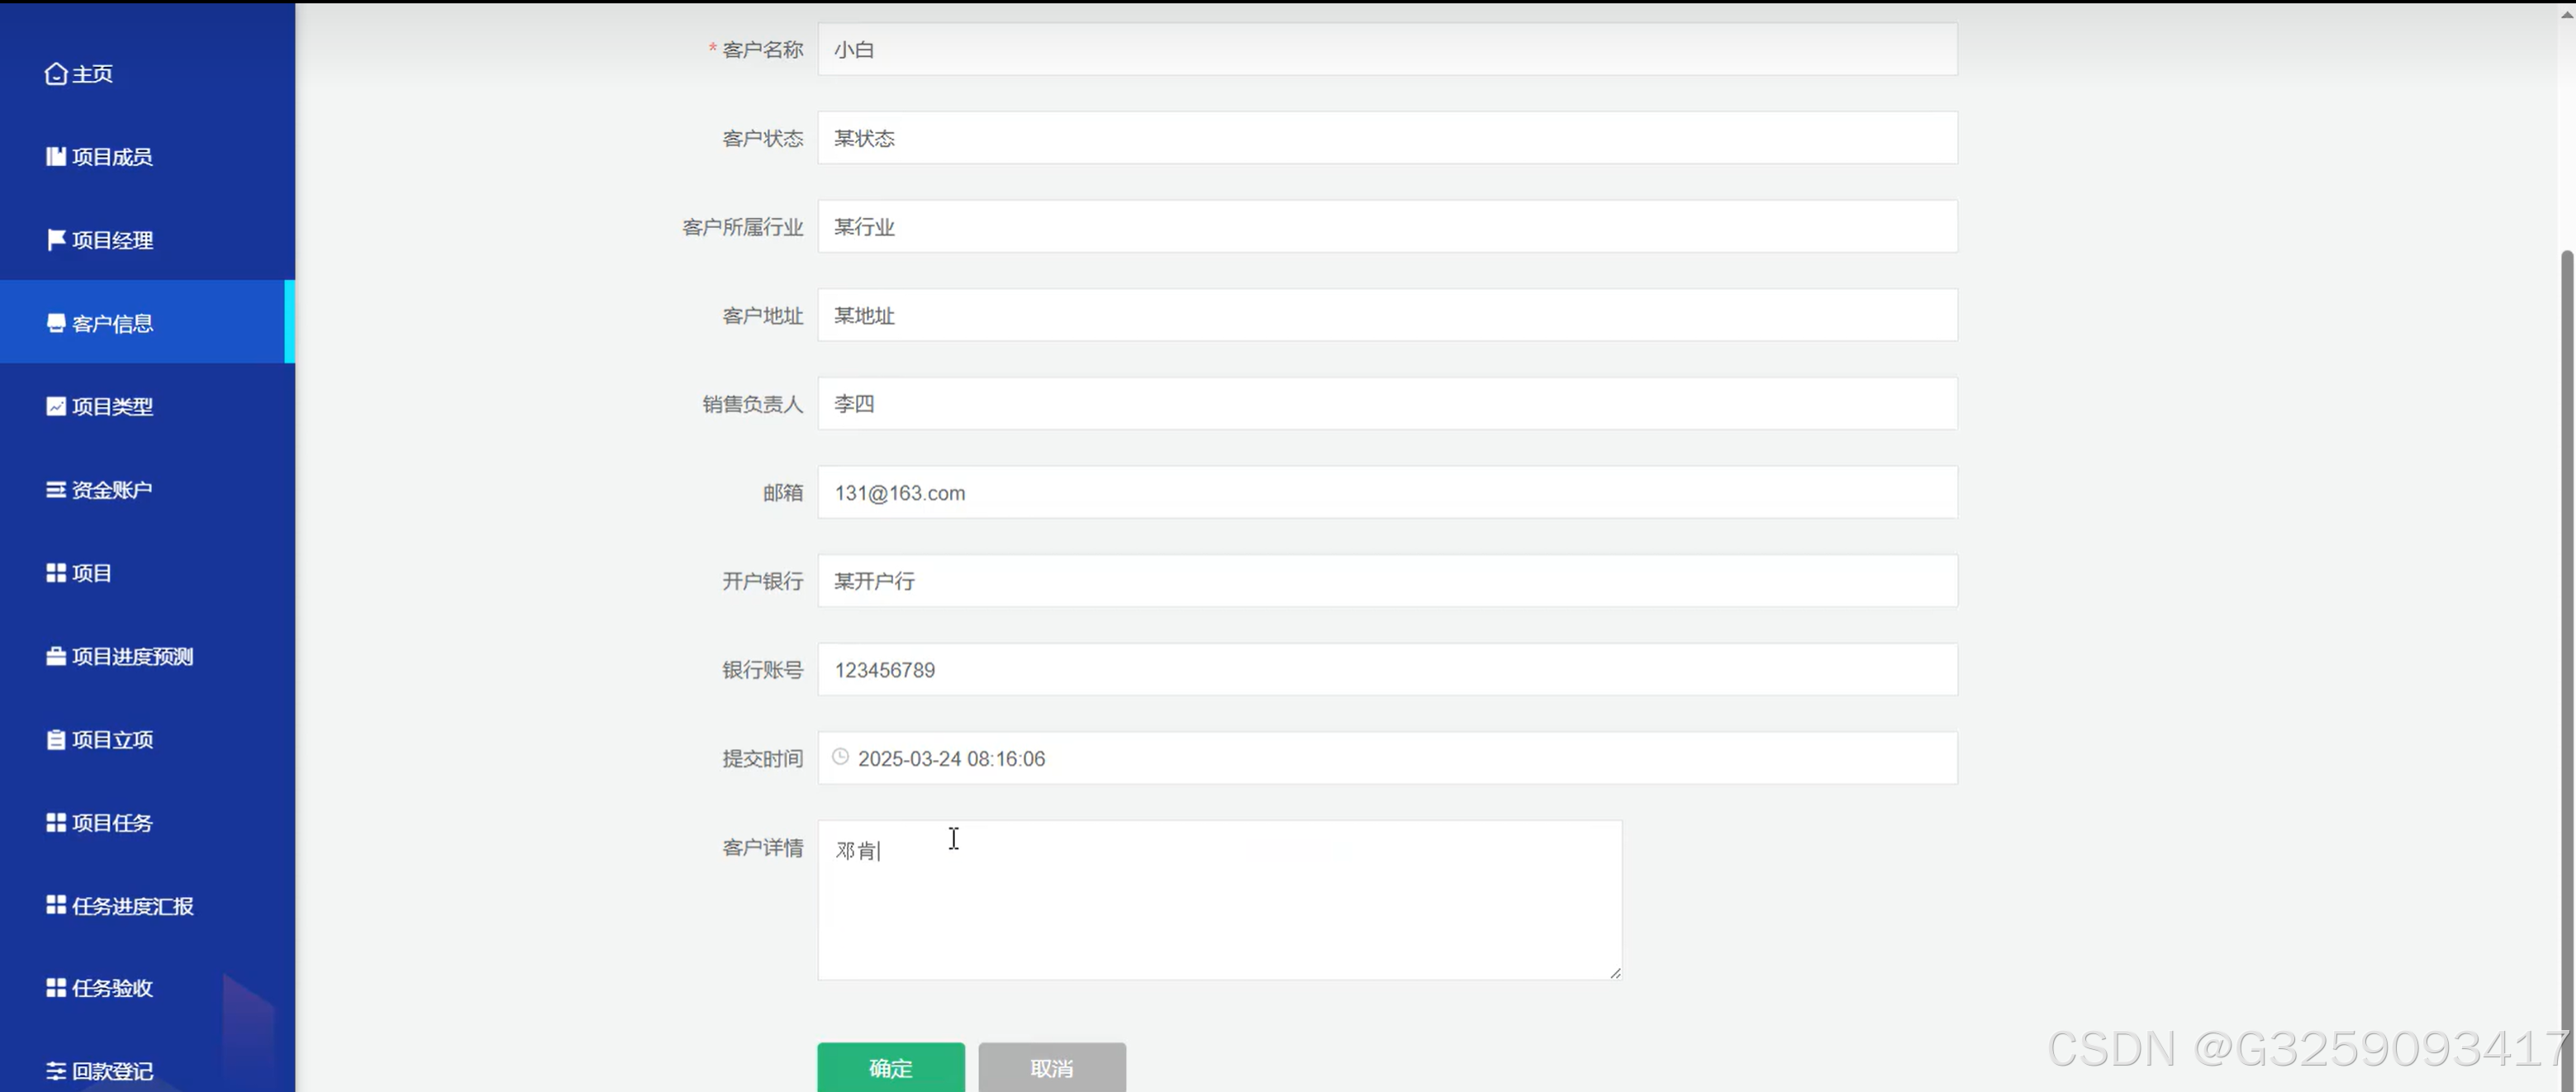Go to 项目进度预测
Viewport: 2576px width, 1092px height.
click(147, 656)
